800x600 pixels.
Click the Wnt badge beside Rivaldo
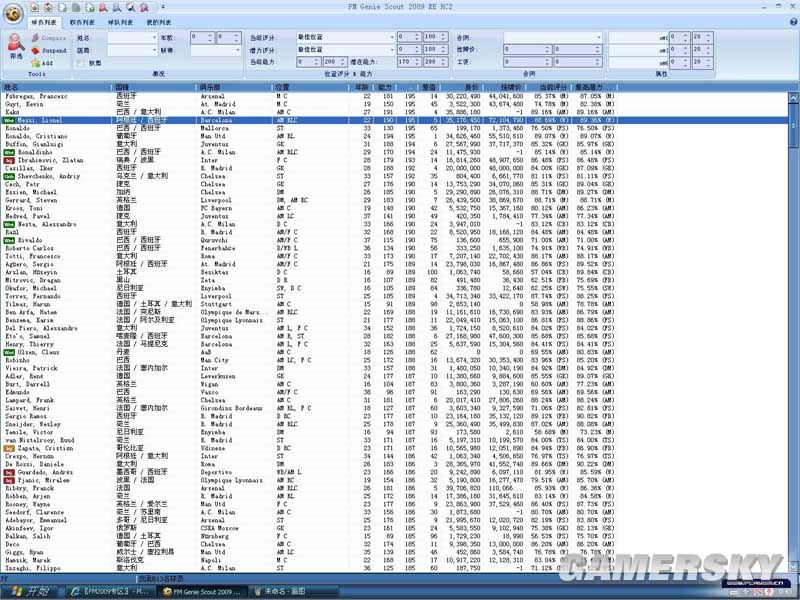[x=9, y=240]
